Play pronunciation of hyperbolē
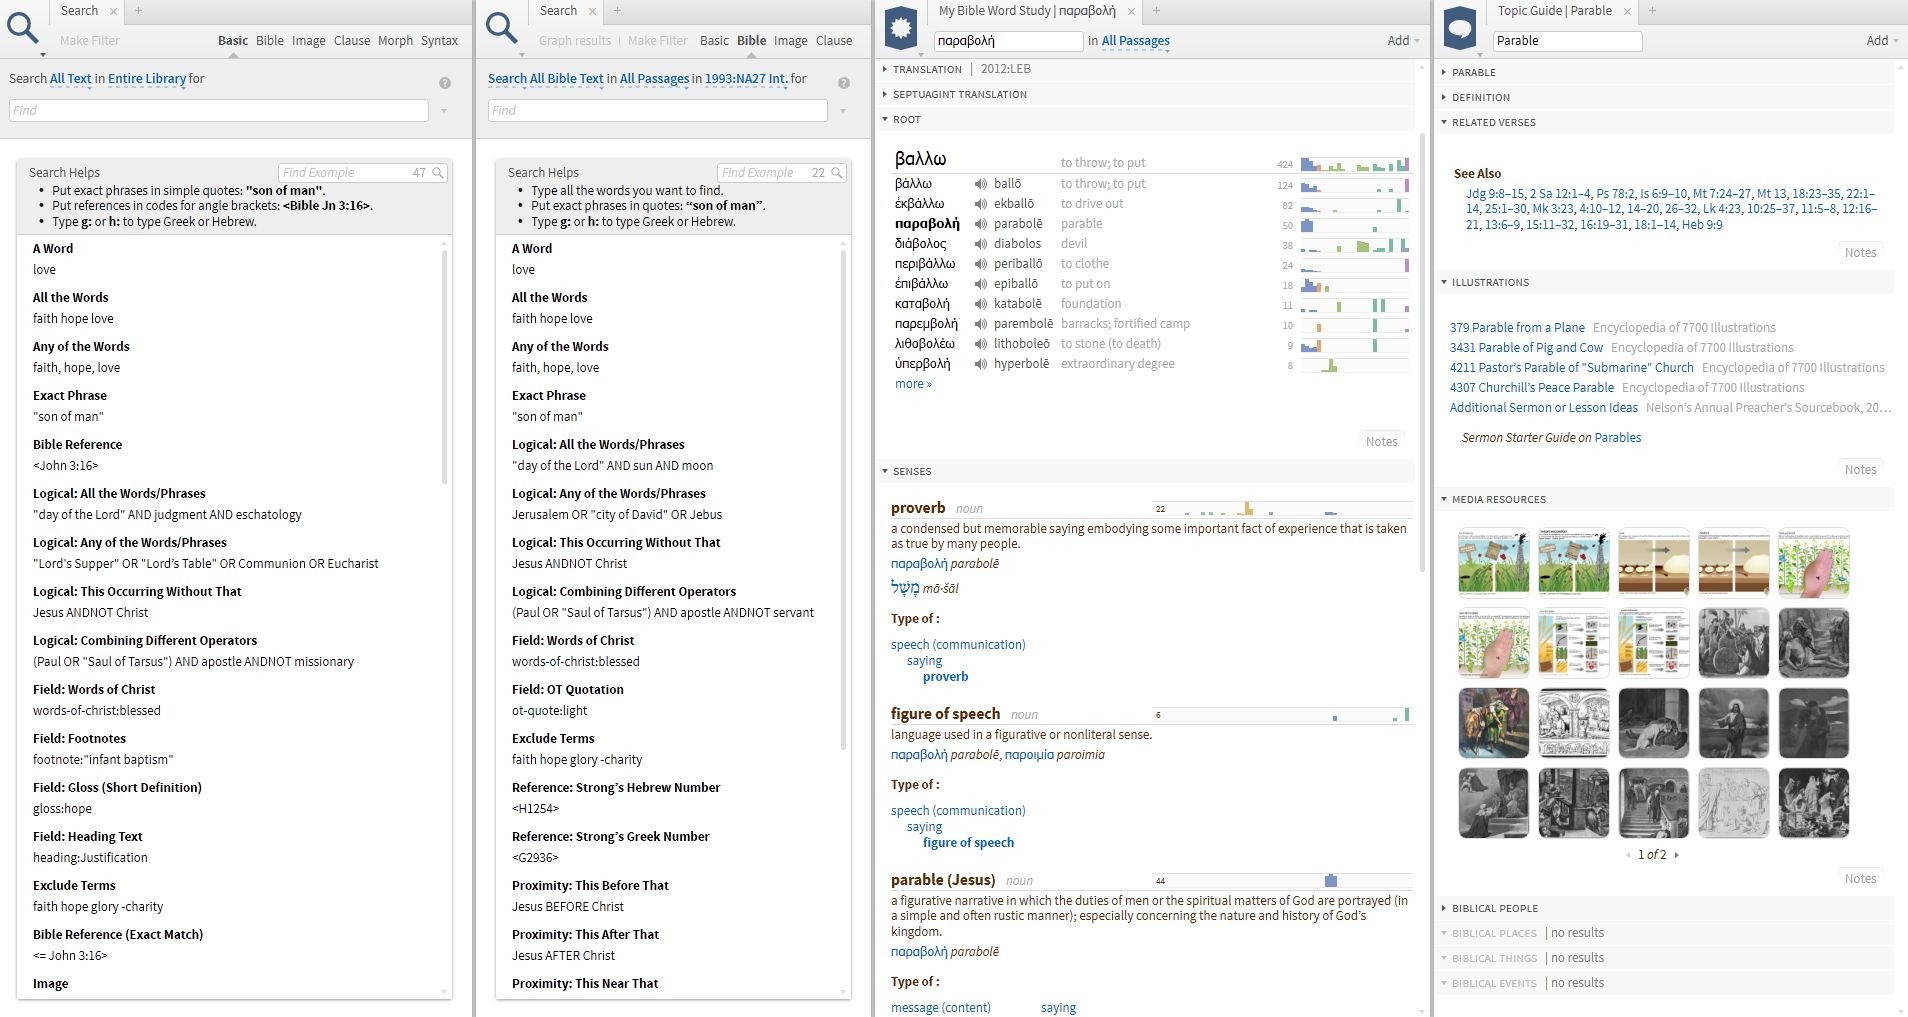The height and width of the screenshot is (1017, 1908). [981, 364]
